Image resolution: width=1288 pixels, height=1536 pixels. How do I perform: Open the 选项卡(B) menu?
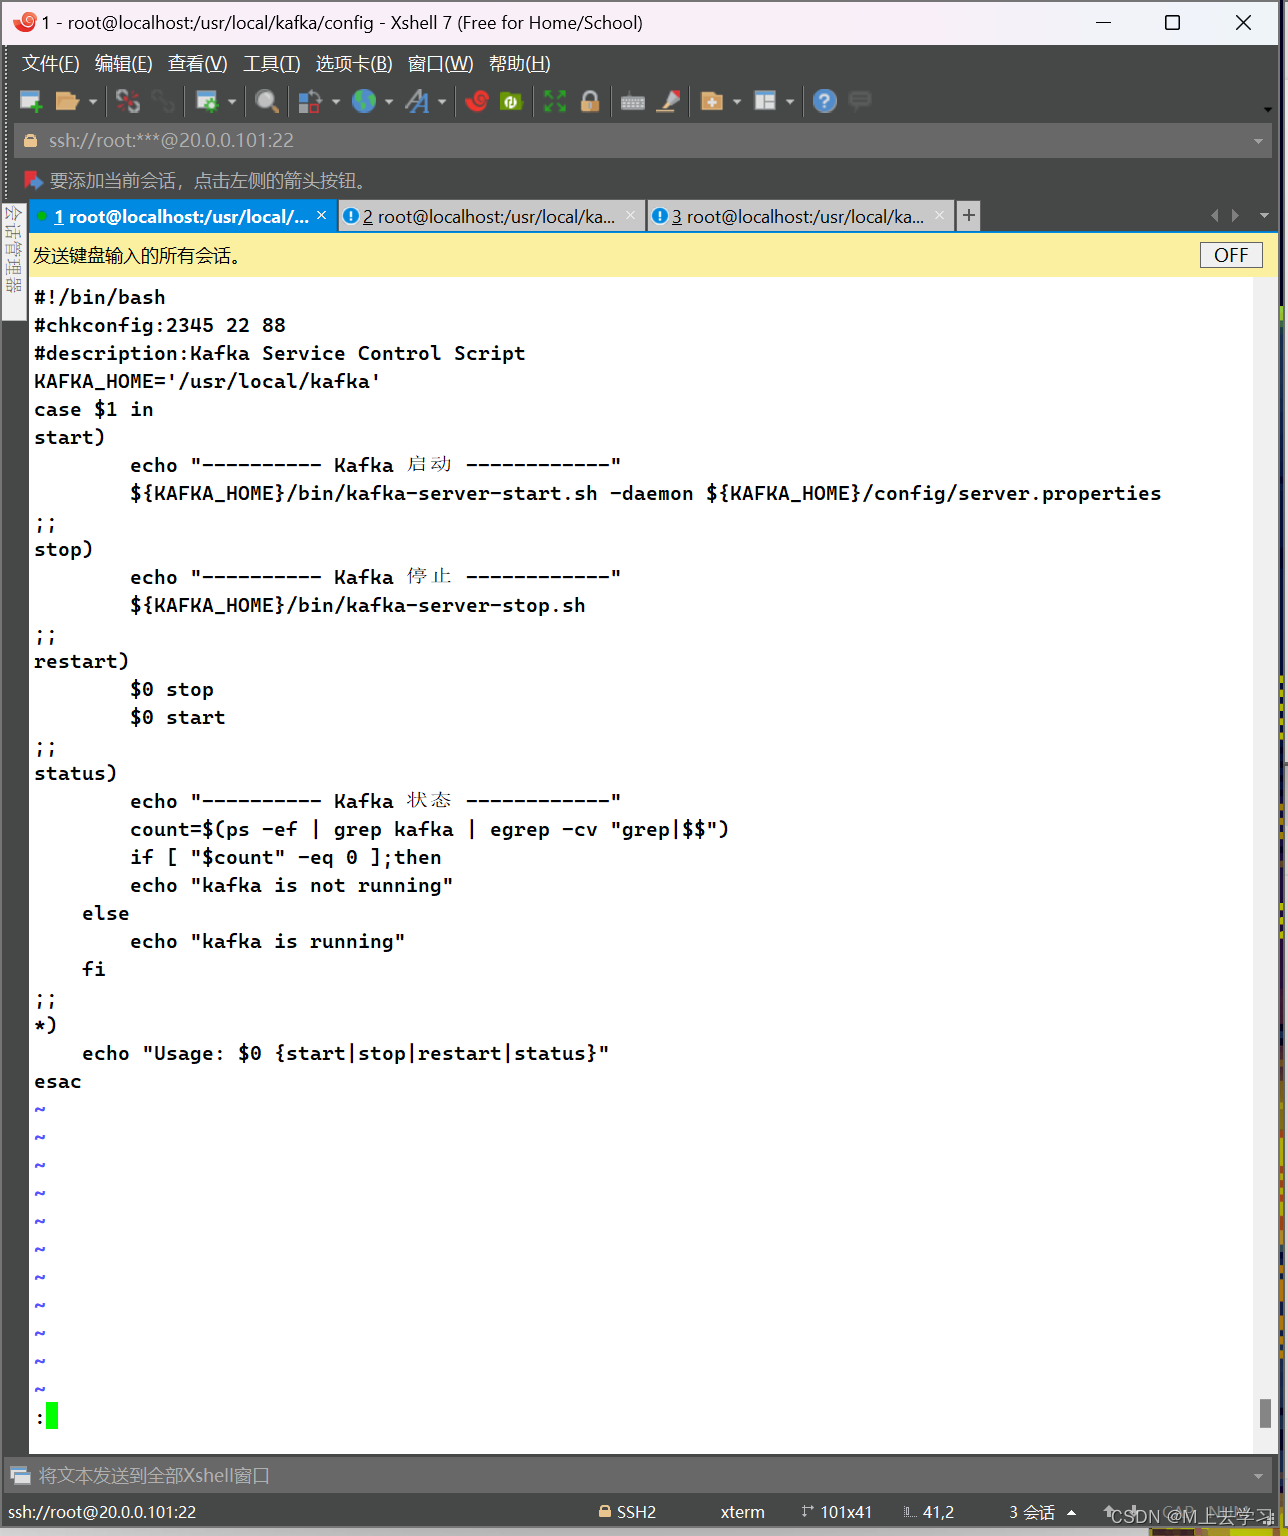coord(354,64)
